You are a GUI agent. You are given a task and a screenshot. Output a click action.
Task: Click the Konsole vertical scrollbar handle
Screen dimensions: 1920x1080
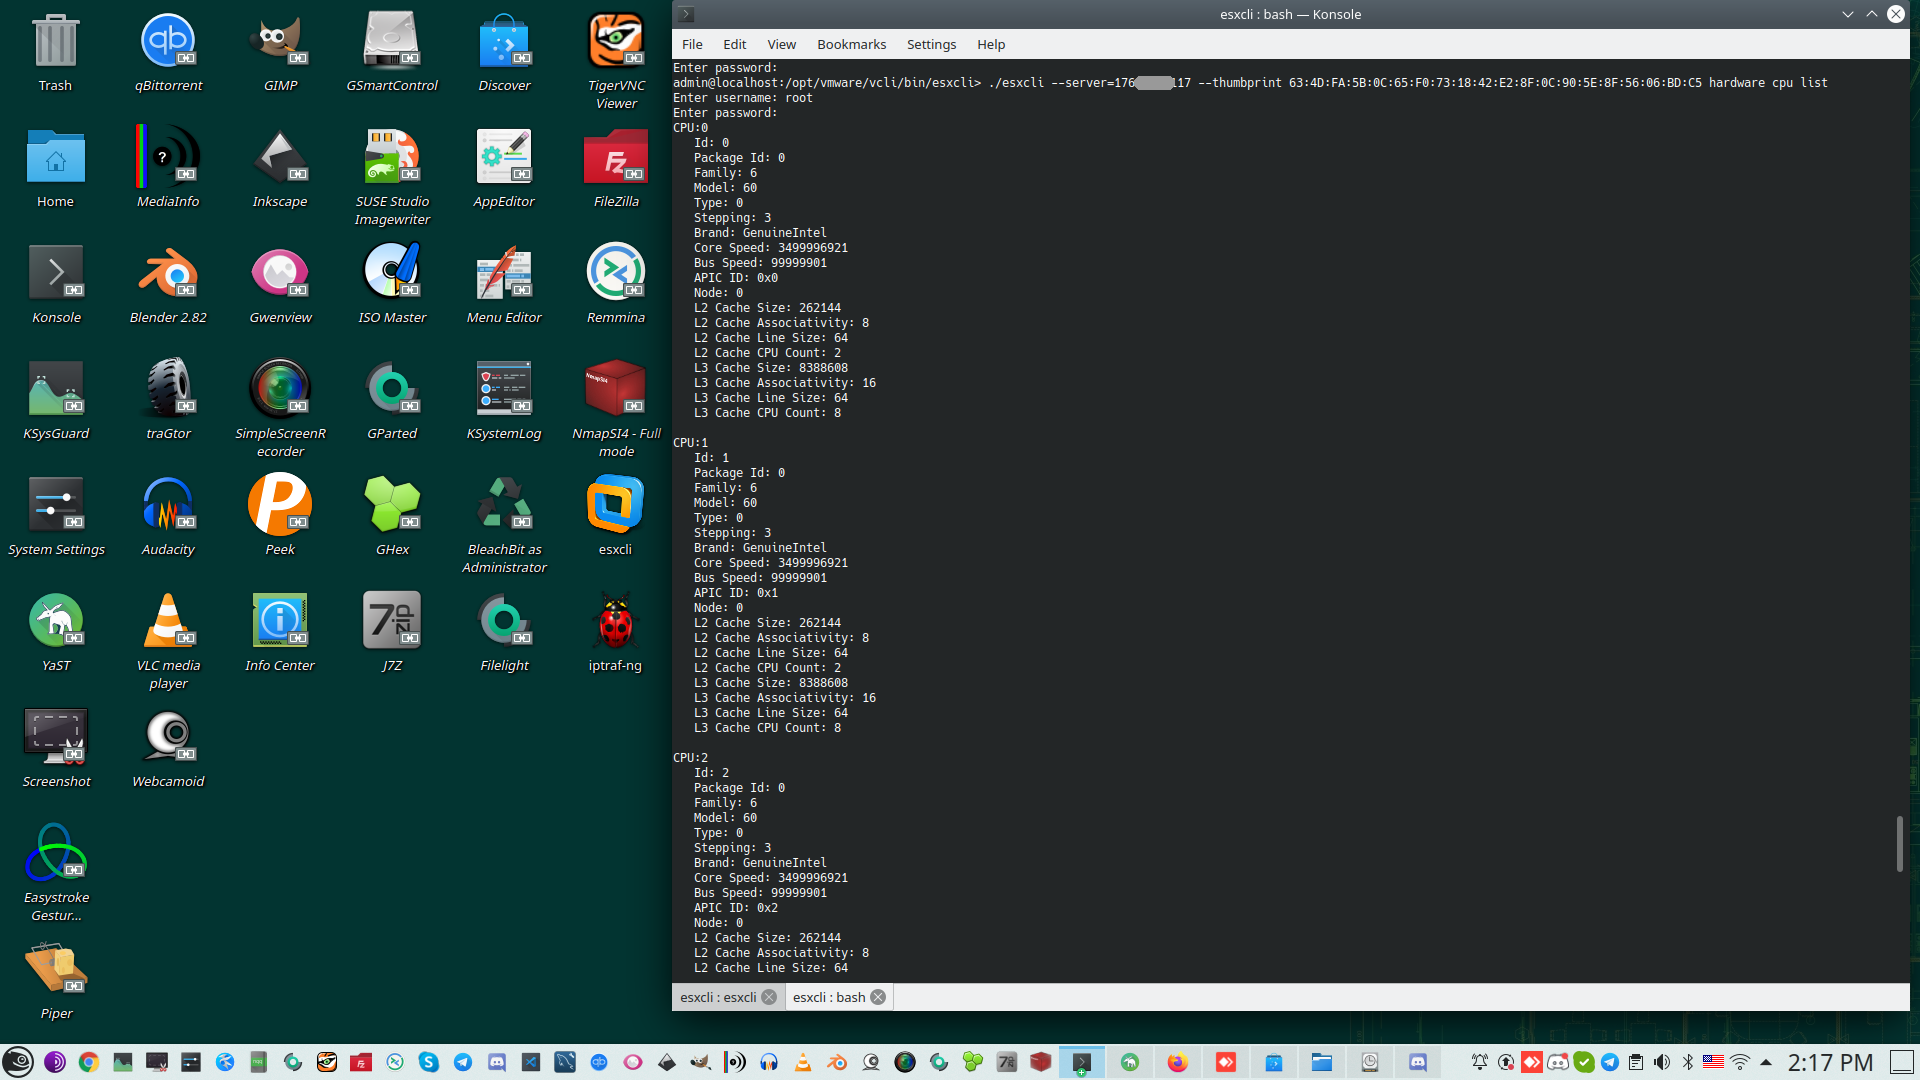(1899, 843)
